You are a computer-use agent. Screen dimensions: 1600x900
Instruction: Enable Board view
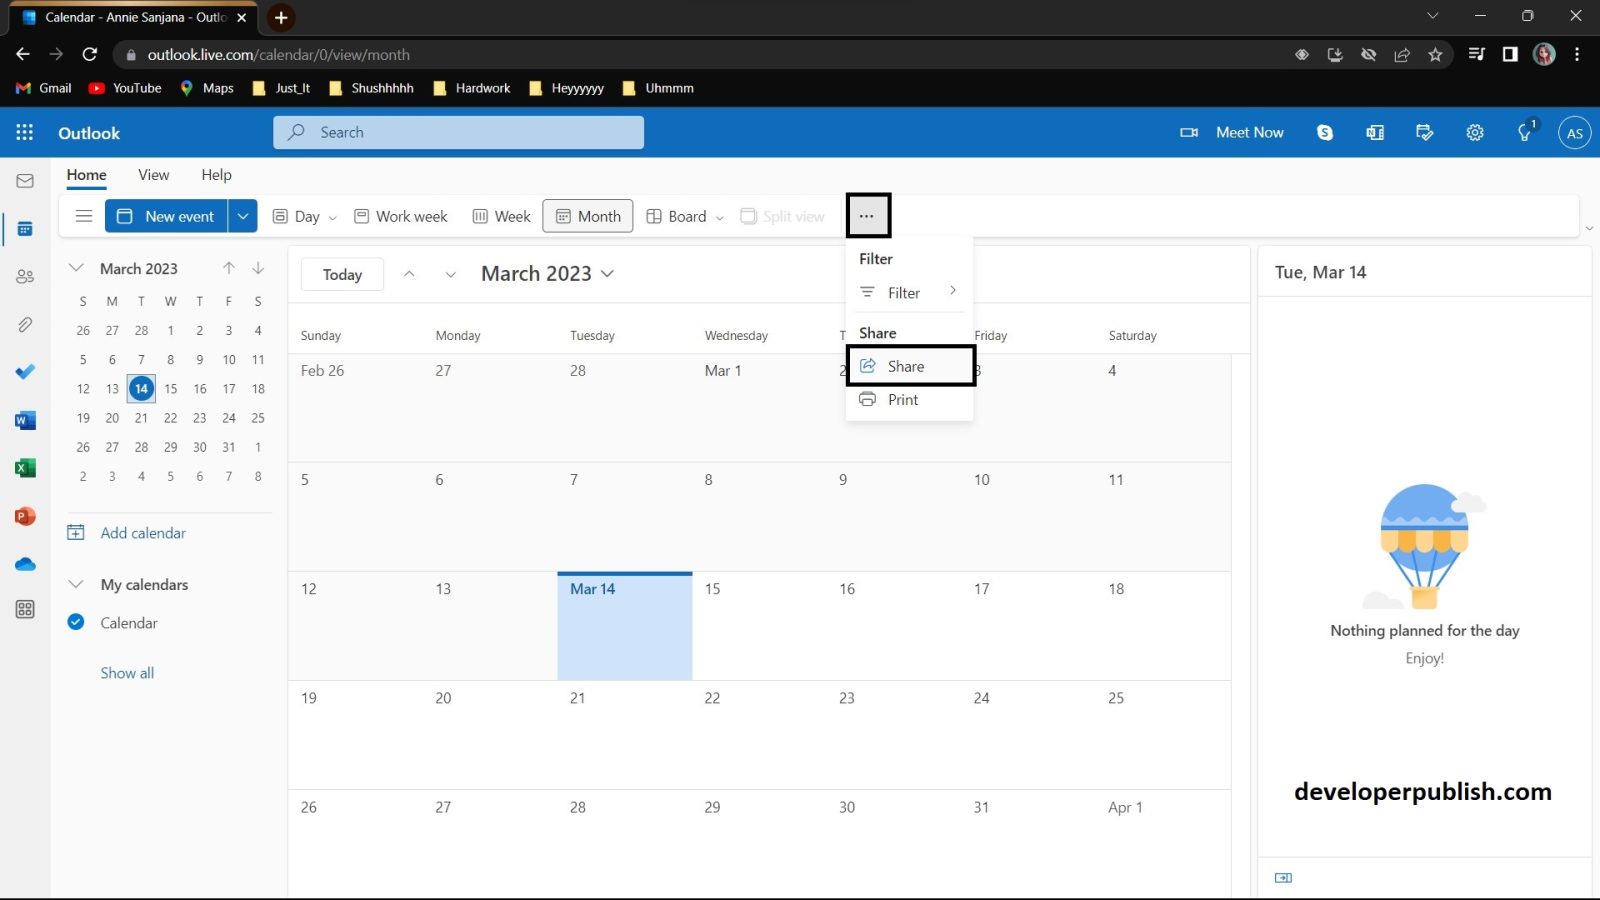pos(684,215)
